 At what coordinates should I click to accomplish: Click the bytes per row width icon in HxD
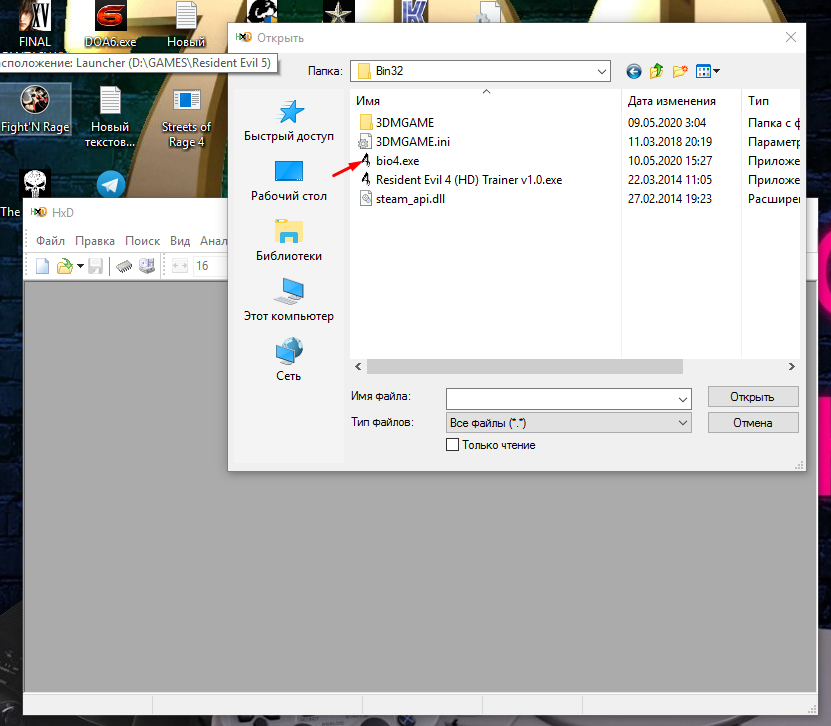pyautogui.click(x=180, y=266)
